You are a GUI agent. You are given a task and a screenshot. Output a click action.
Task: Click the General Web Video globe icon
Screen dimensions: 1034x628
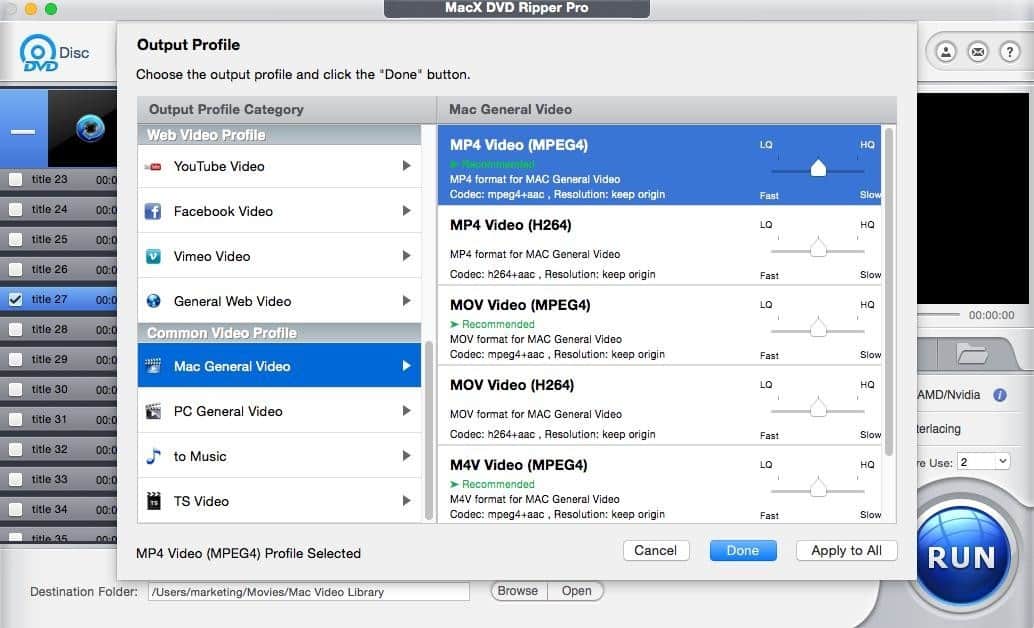pyautogui.click(x=153, y=301)
